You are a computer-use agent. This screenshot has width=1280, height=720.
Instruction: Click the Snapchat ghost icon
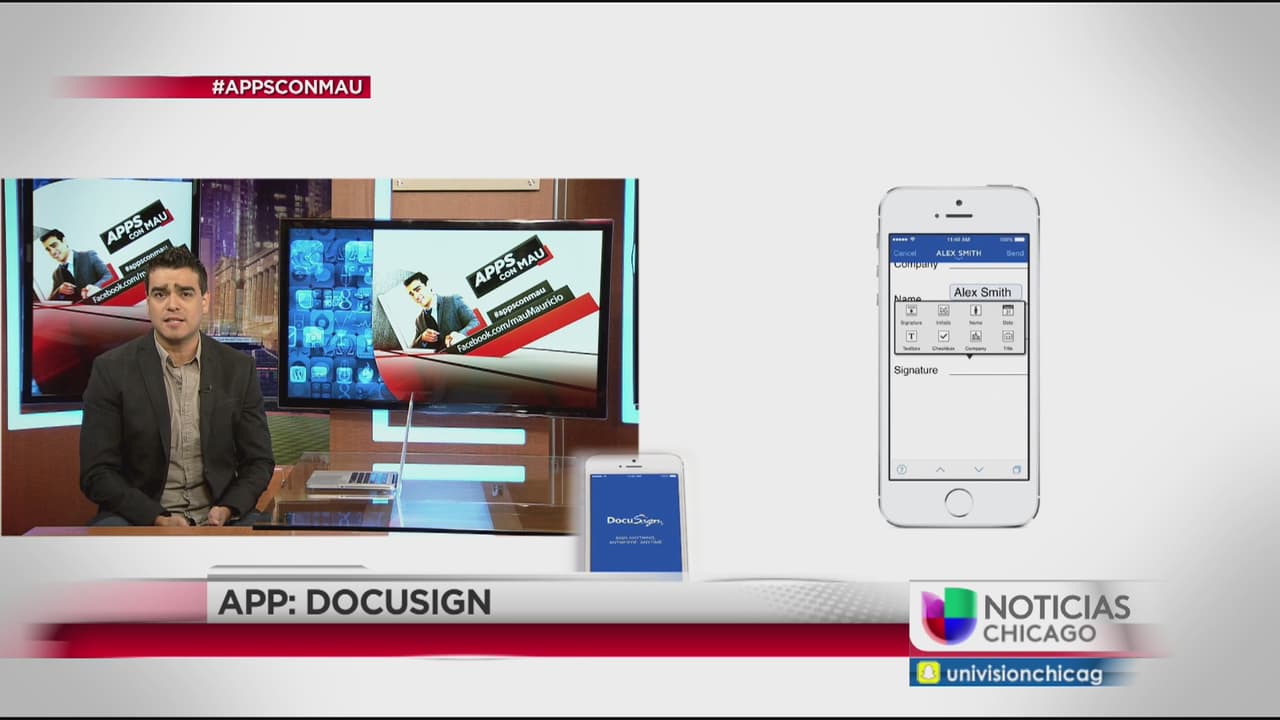click(x=928, y=673)
